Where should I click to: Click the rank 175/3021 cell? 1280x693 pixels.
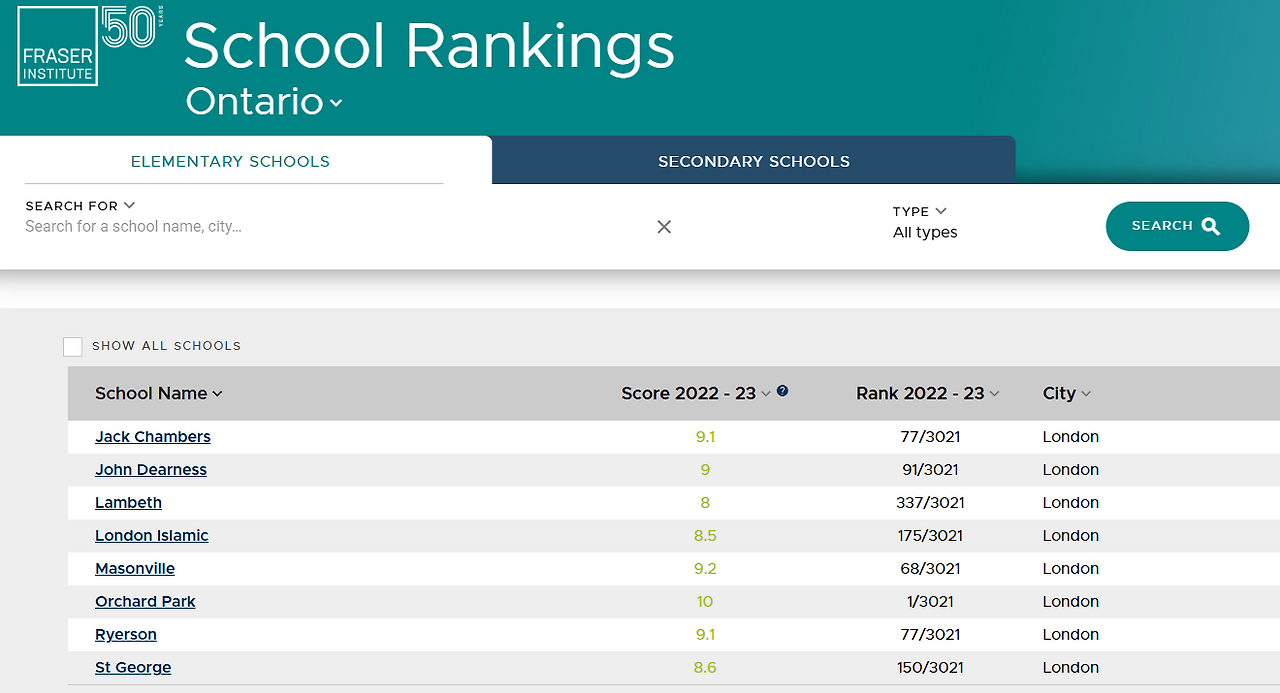(x=930, y=536)
